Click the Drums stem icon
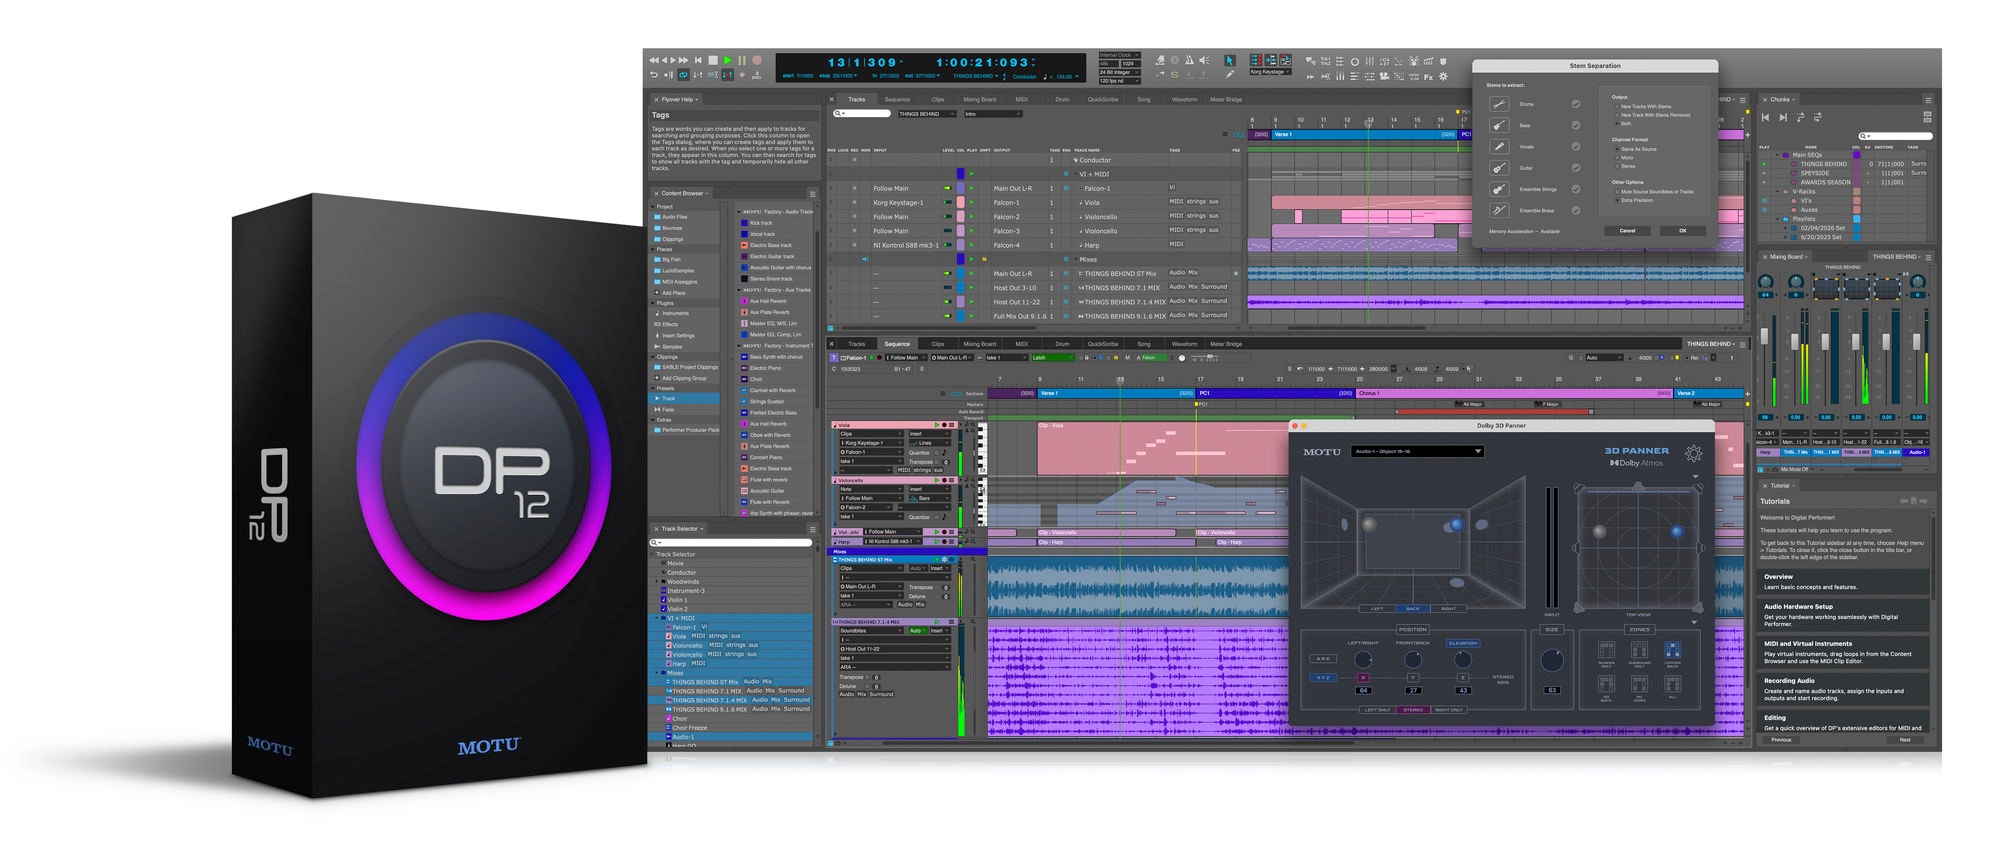The image size is (2000, 854). click(1499, 104)
